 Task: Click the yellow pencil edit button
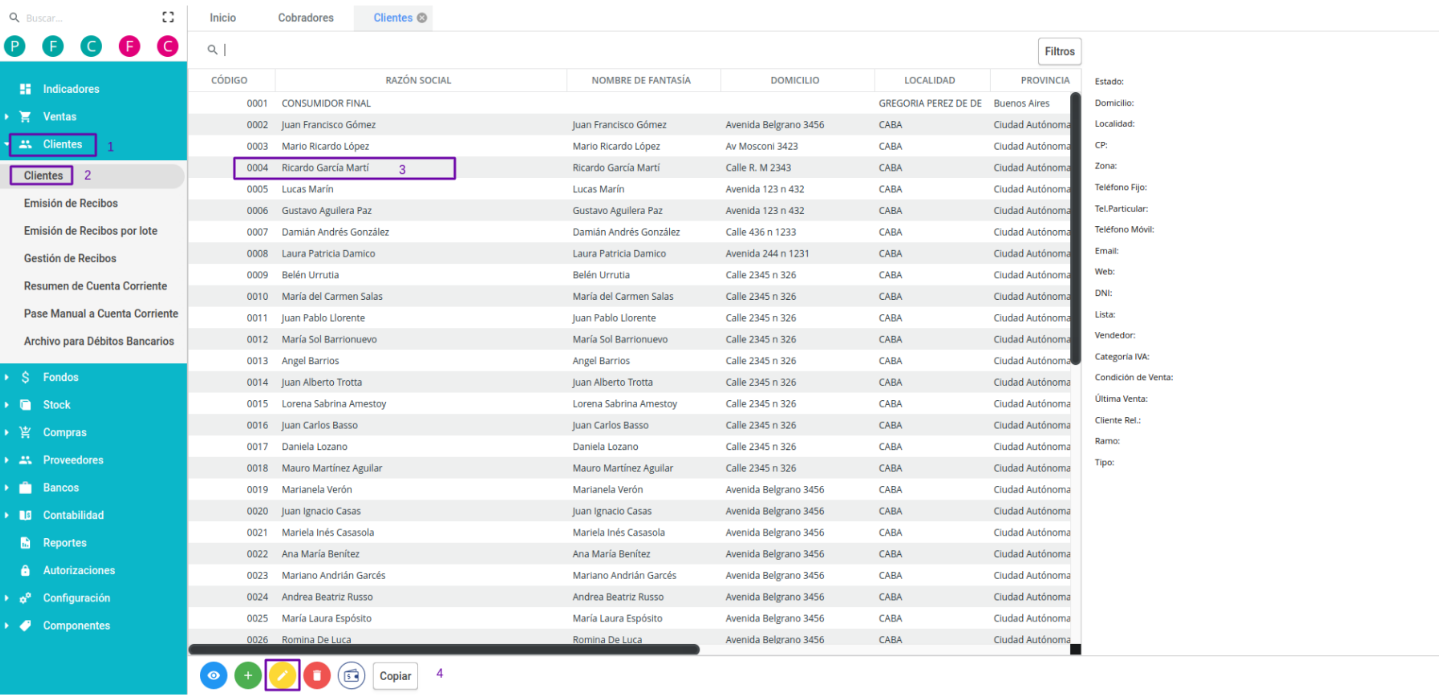[x=282, y=676]
